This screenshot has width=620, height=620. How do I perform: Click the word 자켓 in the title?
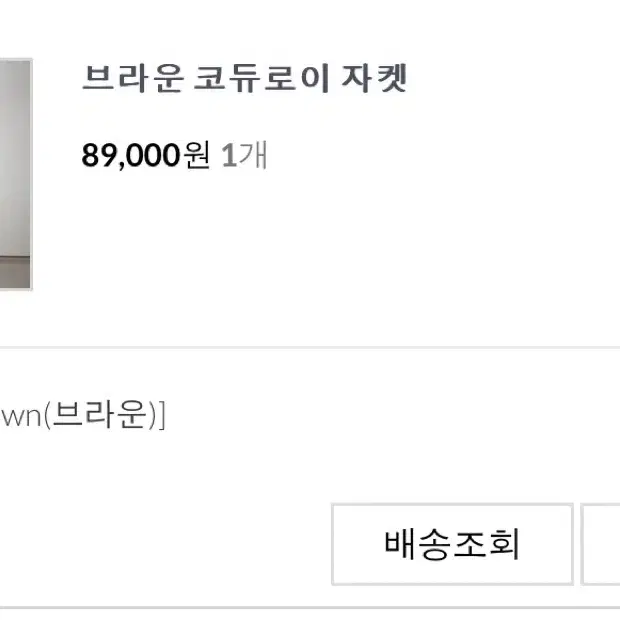pos(374,78)
